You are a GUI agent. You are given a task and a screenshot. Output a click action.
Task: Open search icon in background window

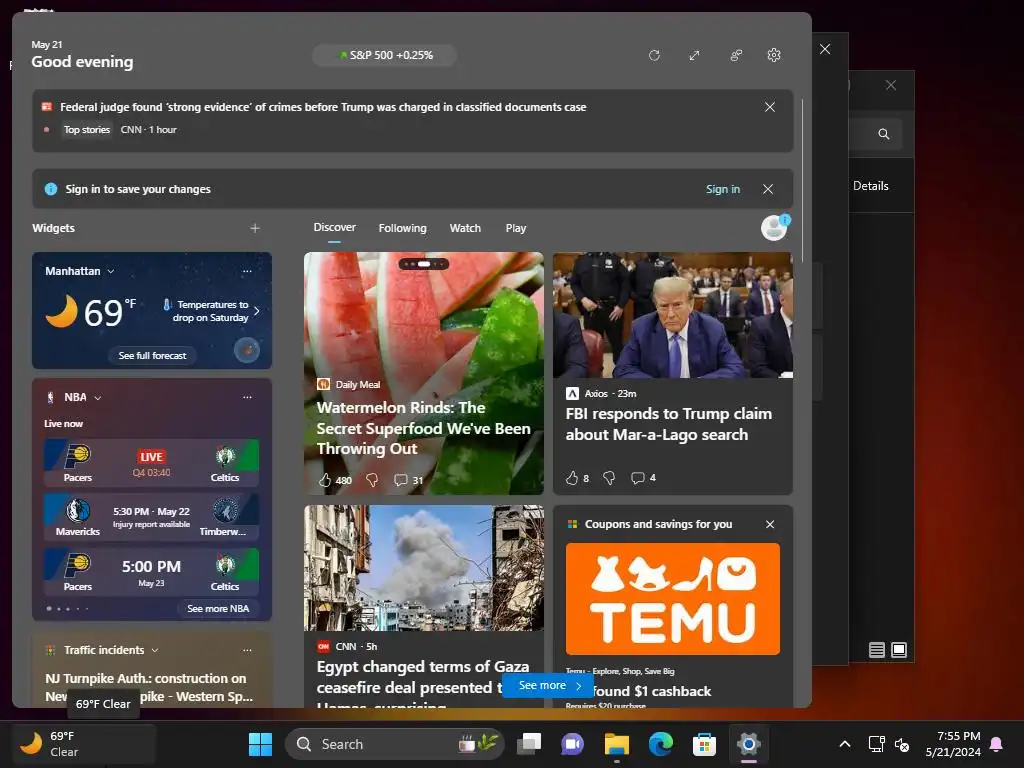884,134
